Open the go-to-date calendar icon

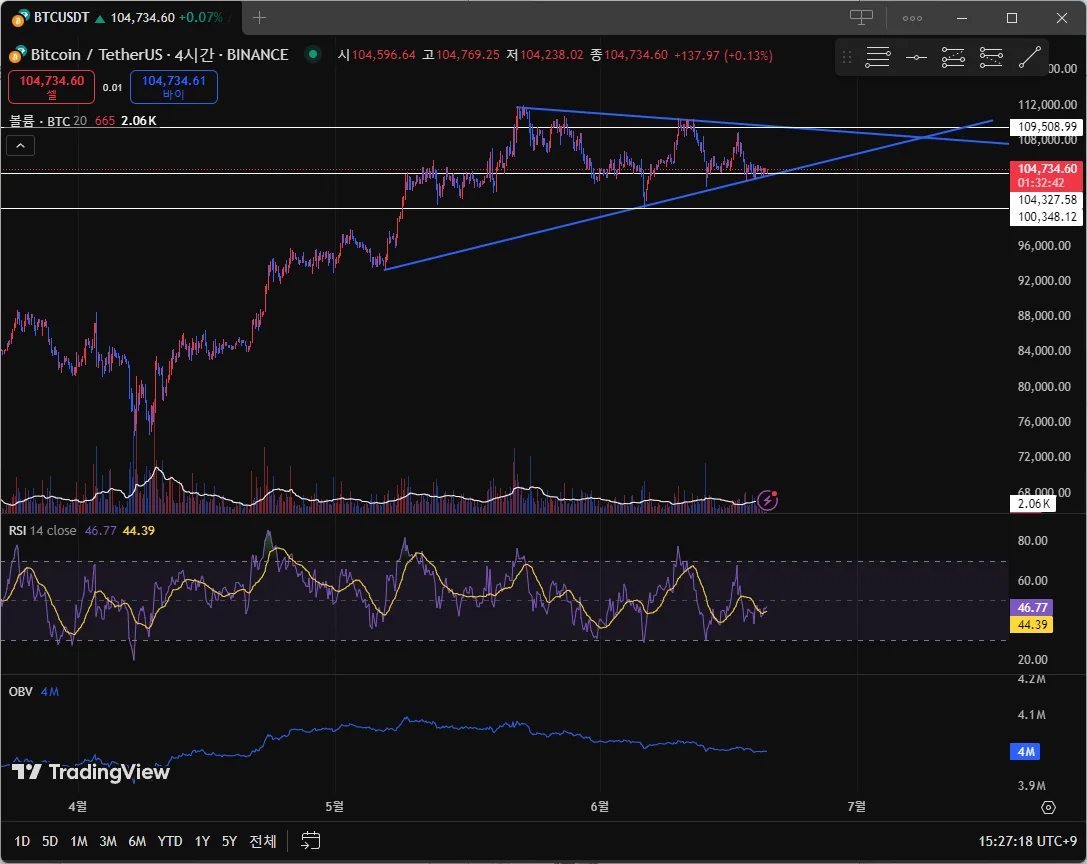click(311, 841)
